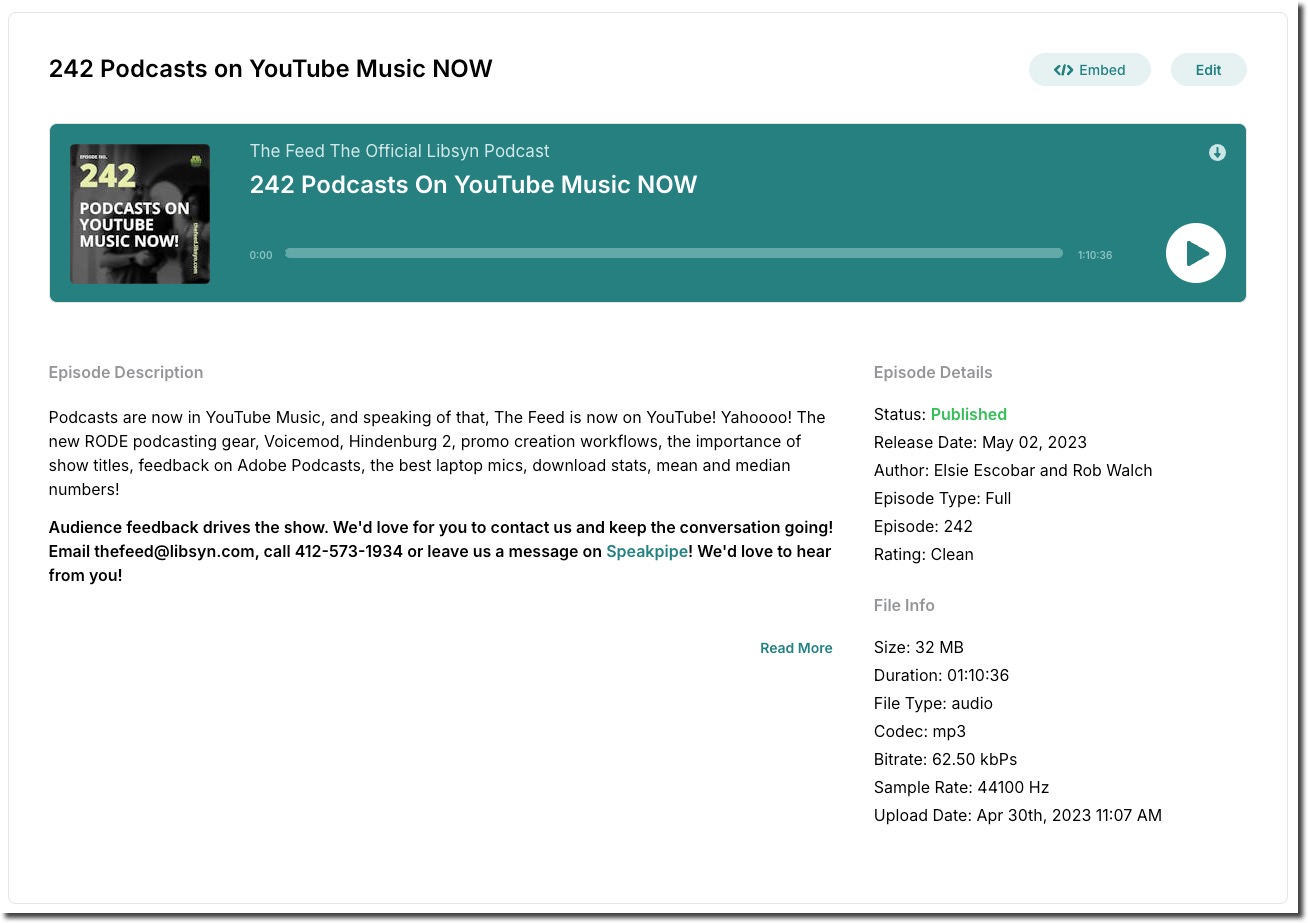
Task: Click the 0:00 elapsed time label
Action: pos(261,255)
